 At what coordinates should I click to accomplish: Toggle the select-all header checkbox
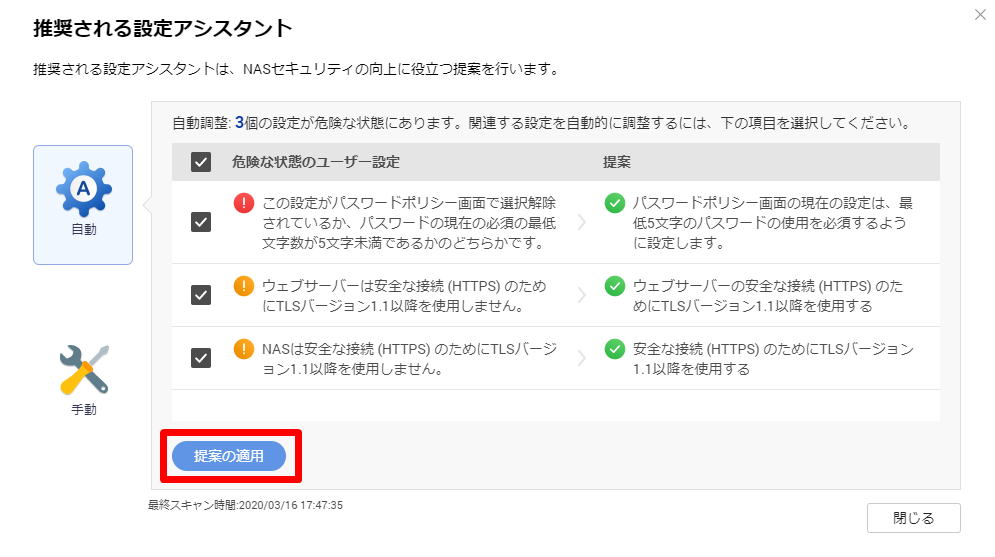pyautogui.click(x=201, y=162)
